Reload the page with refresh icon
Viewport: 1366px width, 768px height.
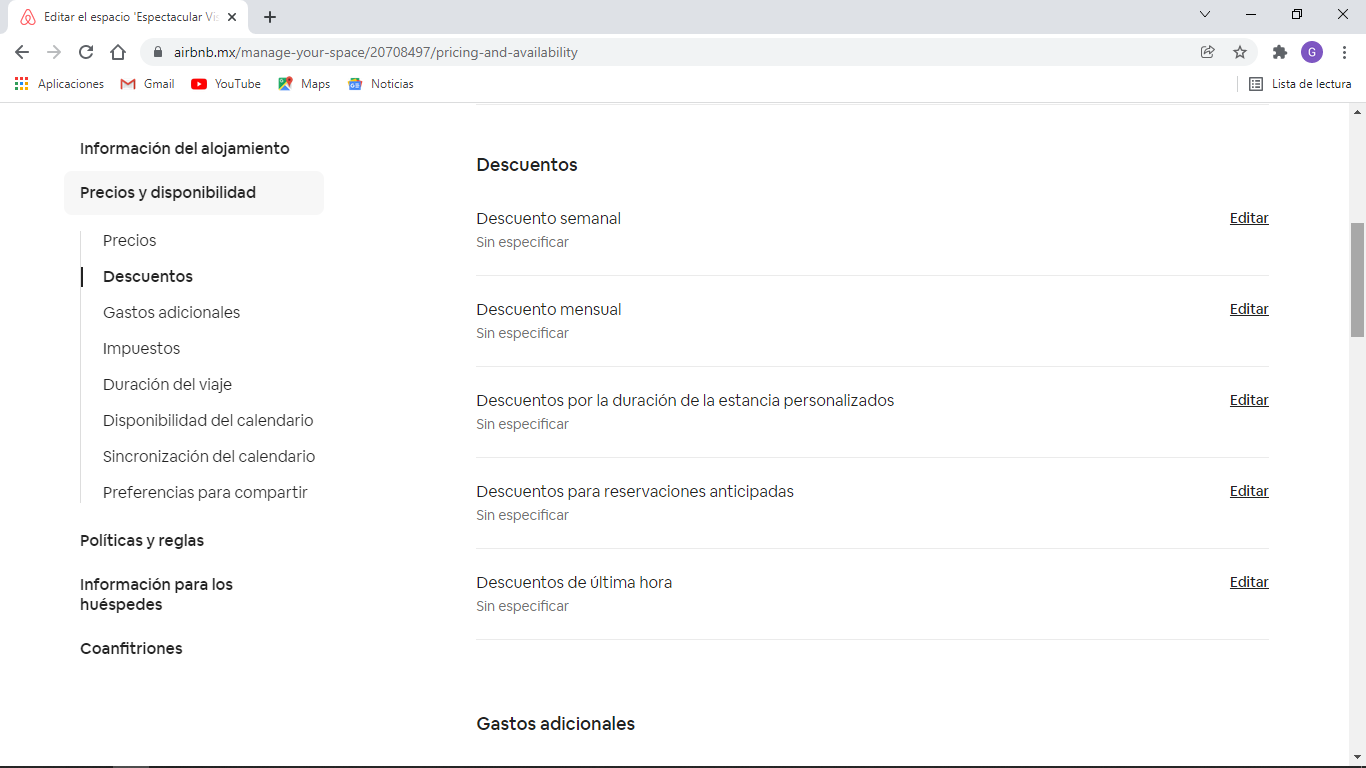[x=86, y=52]
